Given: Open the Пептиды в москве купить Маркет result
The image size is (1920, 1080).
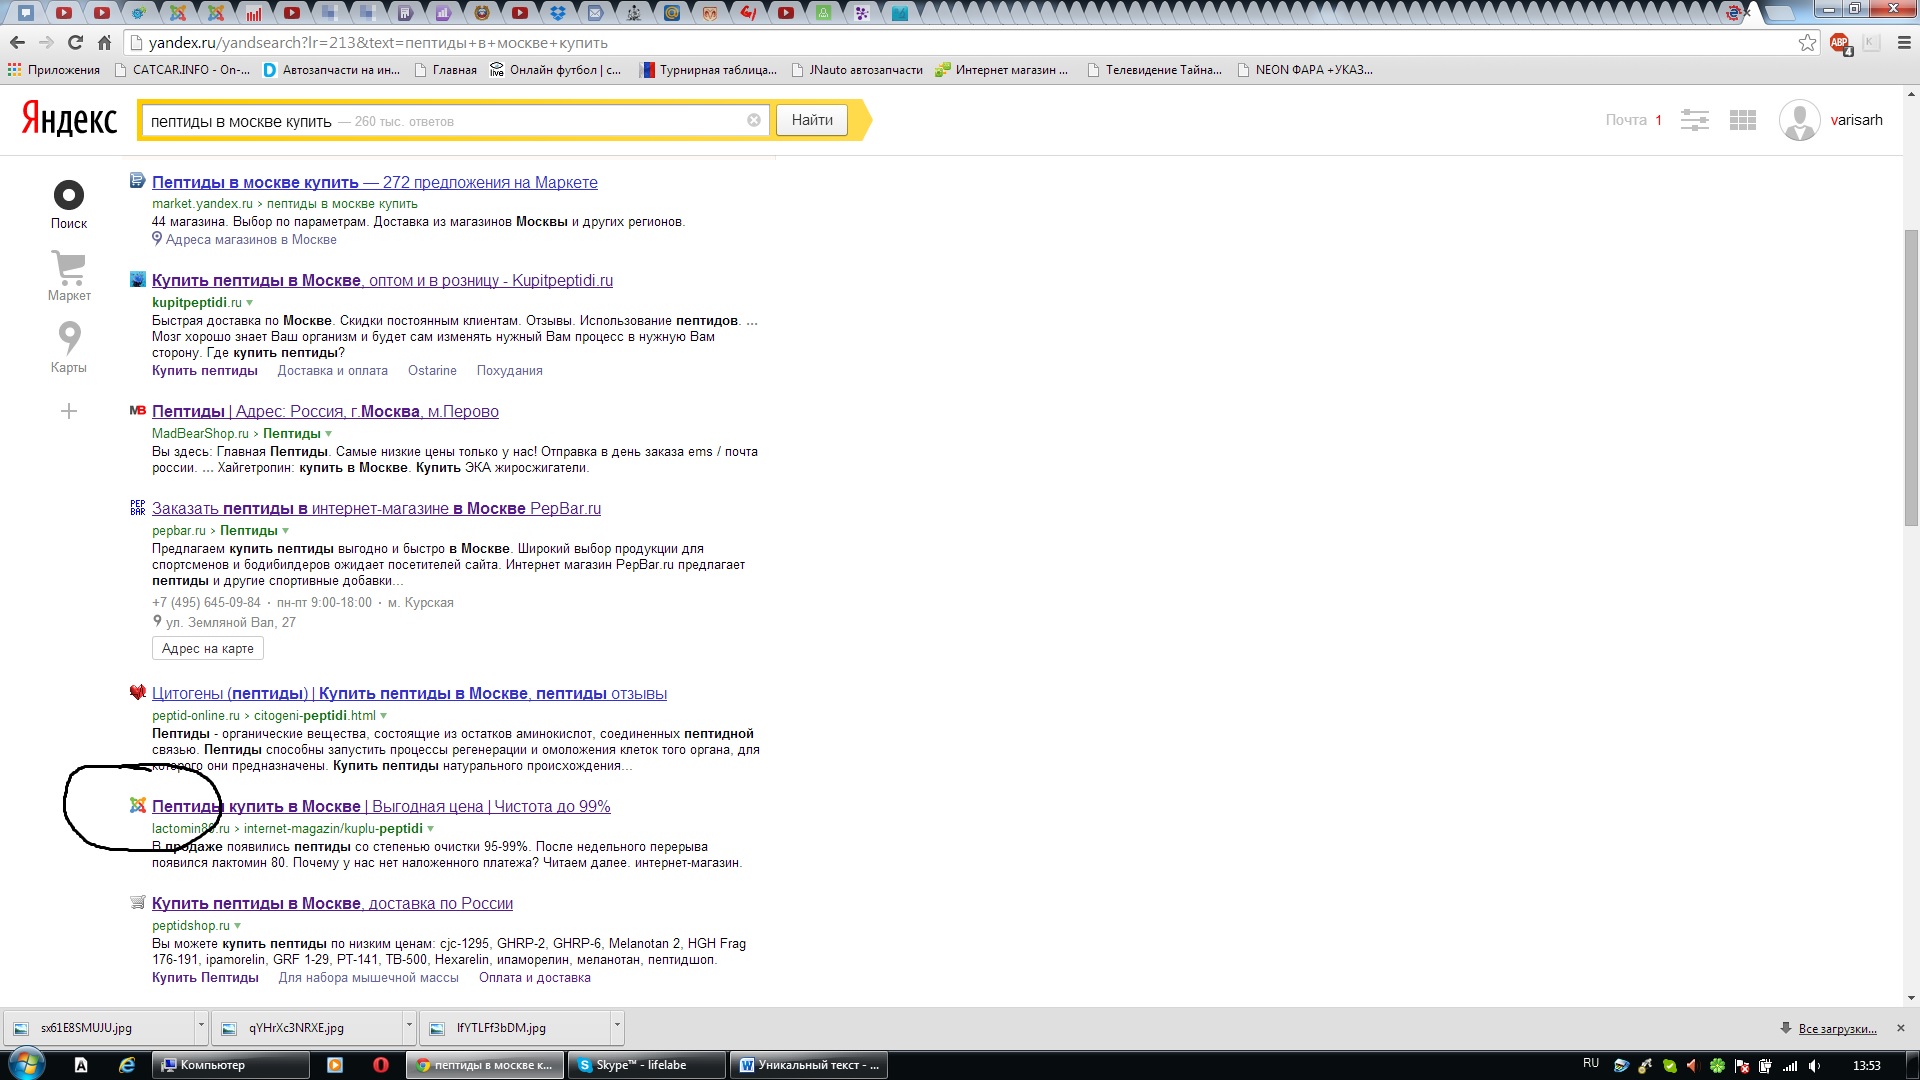Looking at the screenshot, I should click(375, 182).
